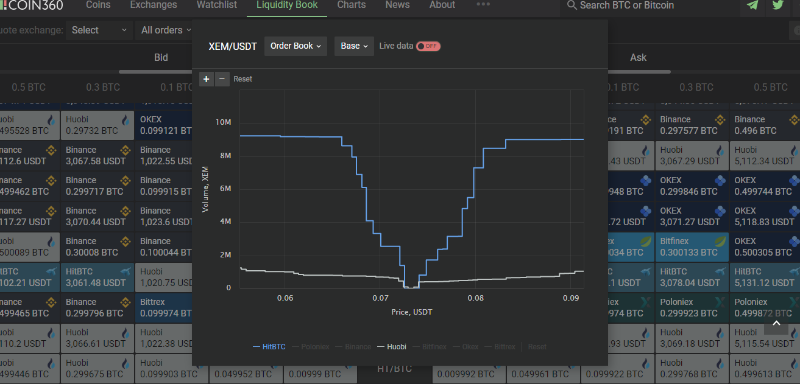Click the COIN360 logo
The image size is (800, 384).
tap(32, 5)
